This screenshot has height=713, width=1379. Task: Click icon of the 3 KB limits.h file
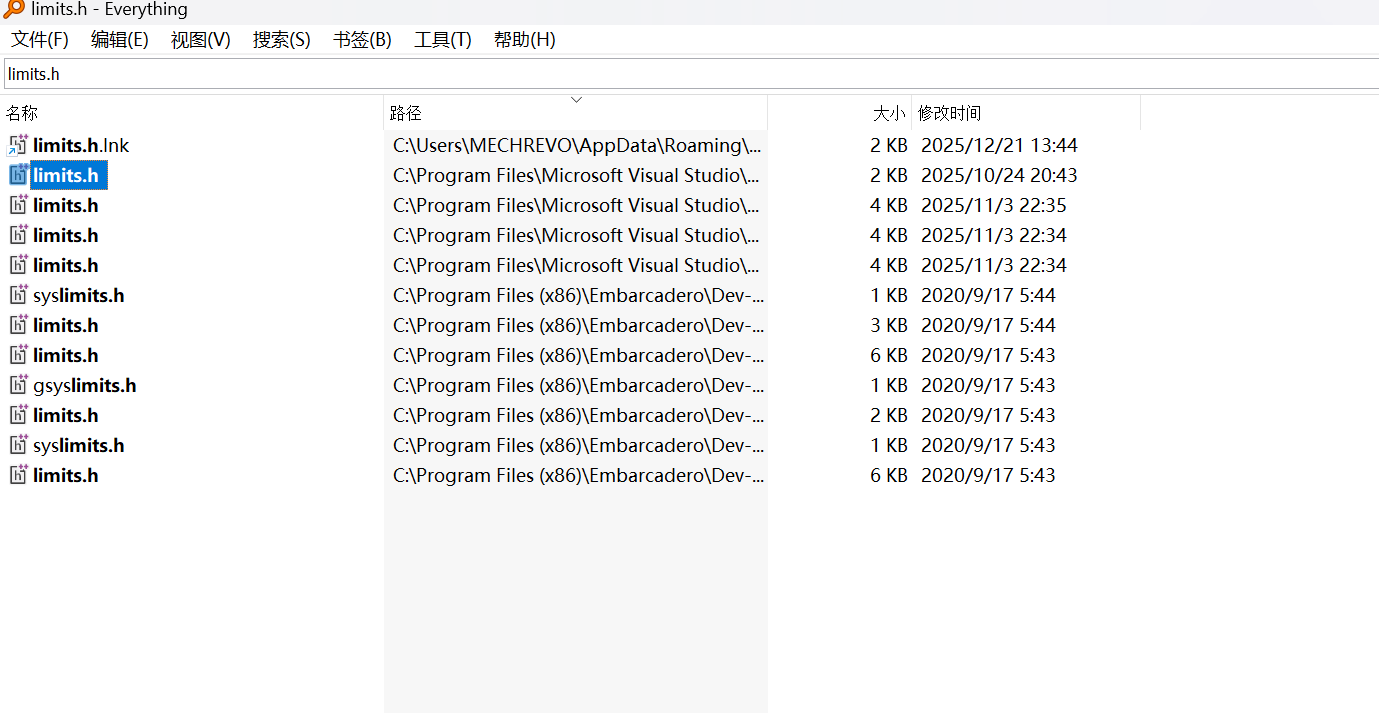(18, 325)
